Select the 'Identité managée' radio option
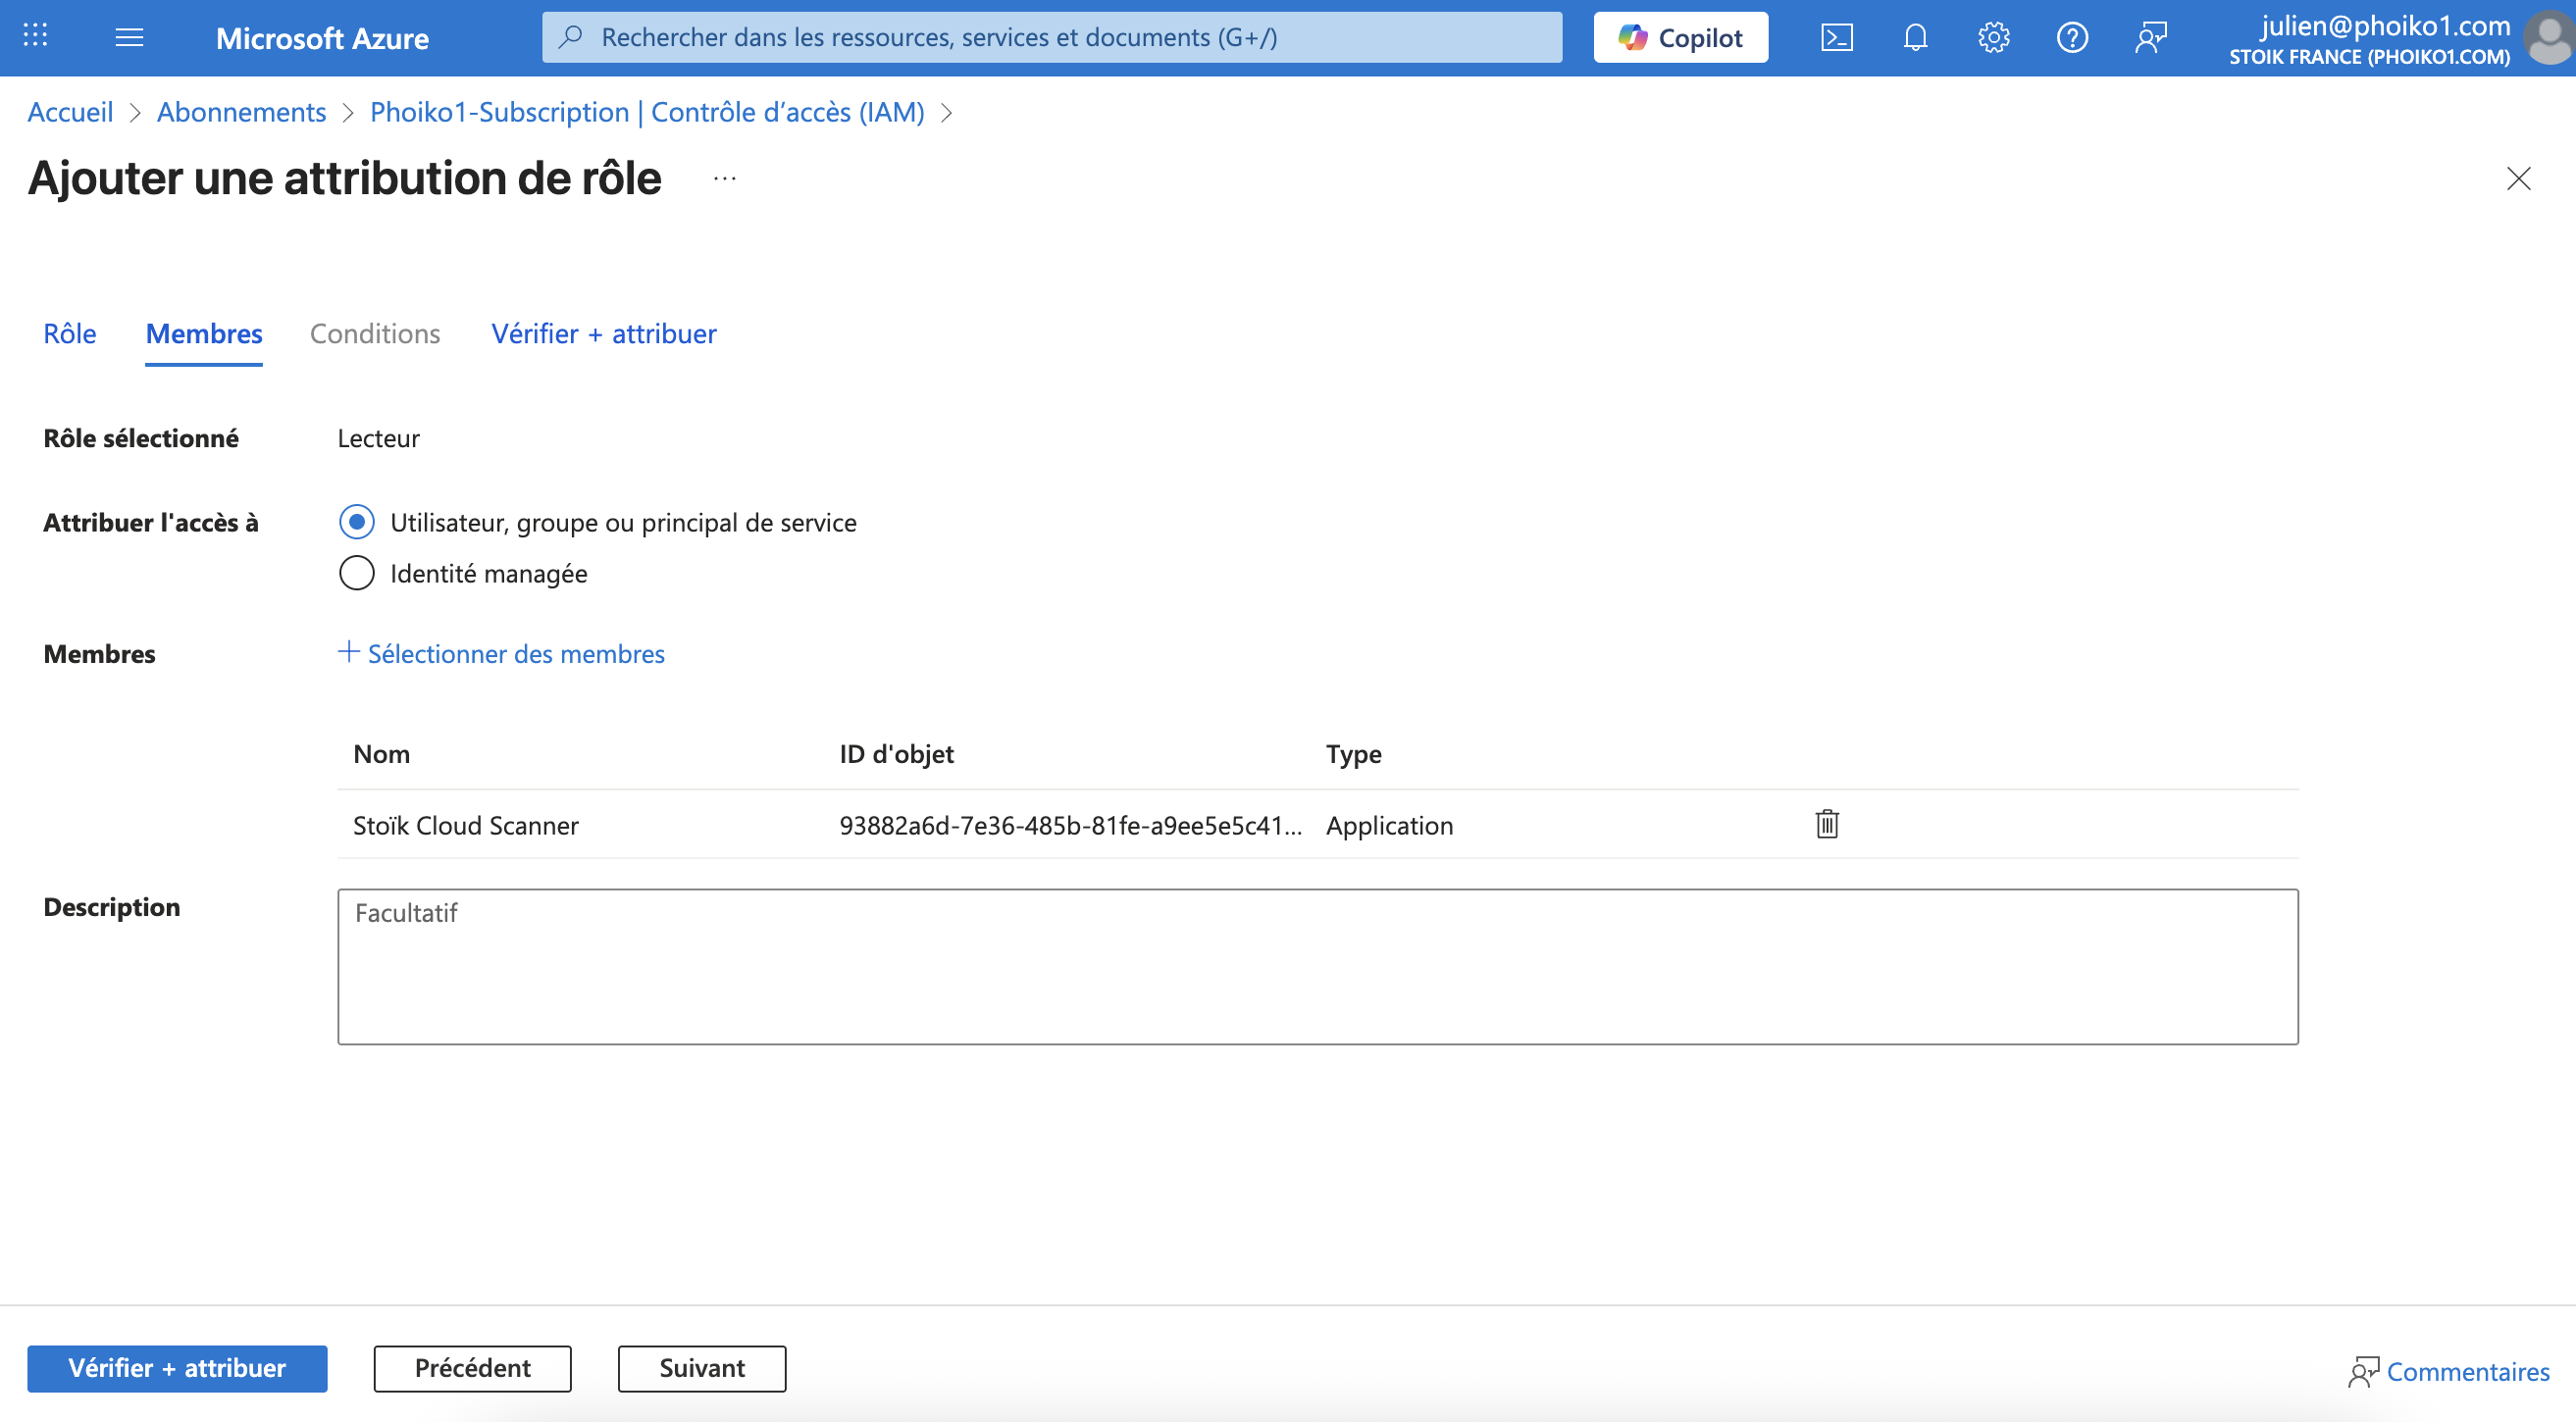 pos(356,573)
